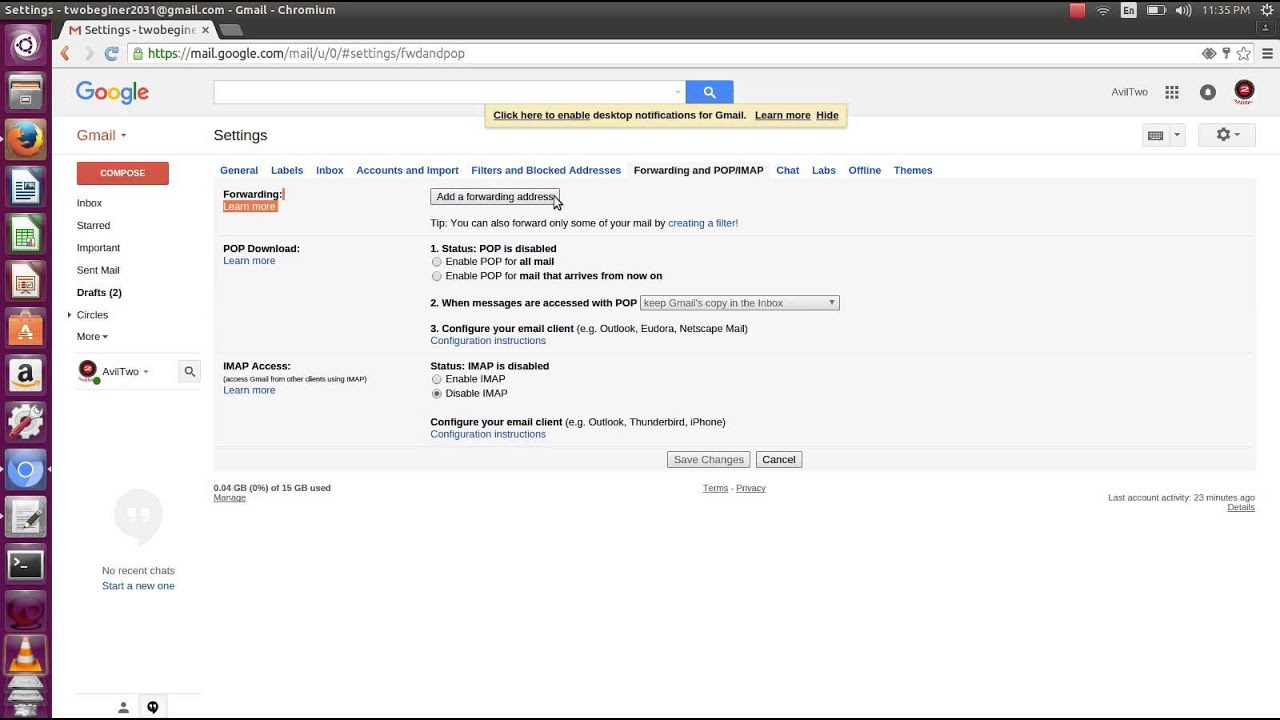
Task: Open the Ubuntu Dash home launcher
Action: tap(25, 45)
